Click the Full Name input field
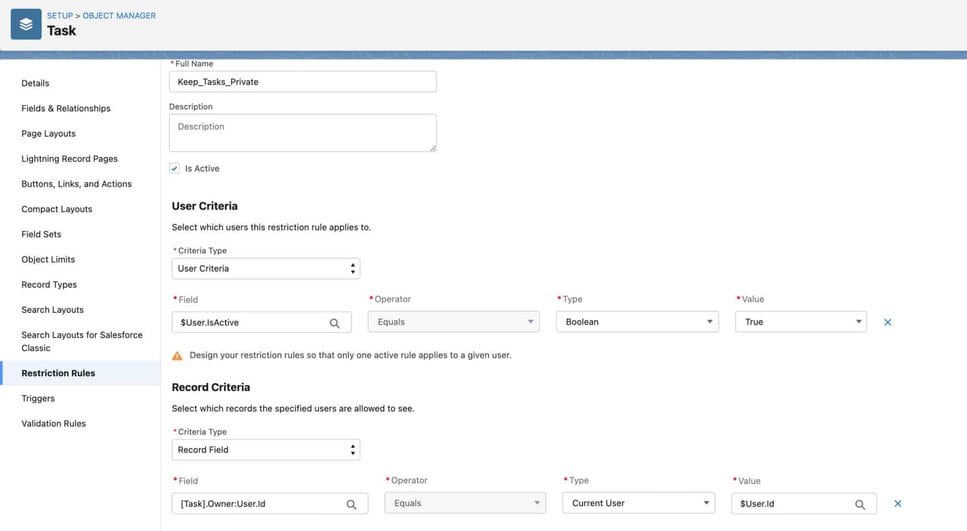The image size is (967, 531). click(302, 82)
